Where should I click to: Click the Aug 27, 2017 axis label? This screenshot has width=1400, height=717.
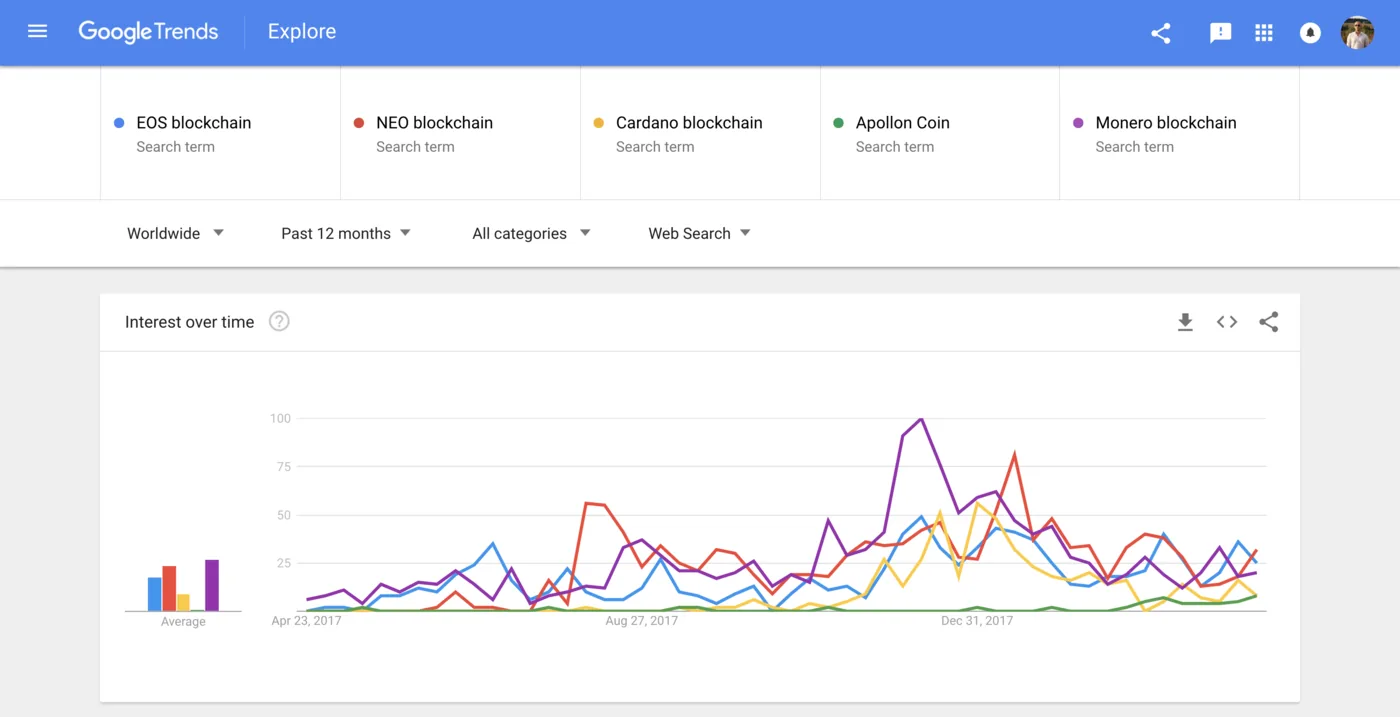[x=642, y=621]
